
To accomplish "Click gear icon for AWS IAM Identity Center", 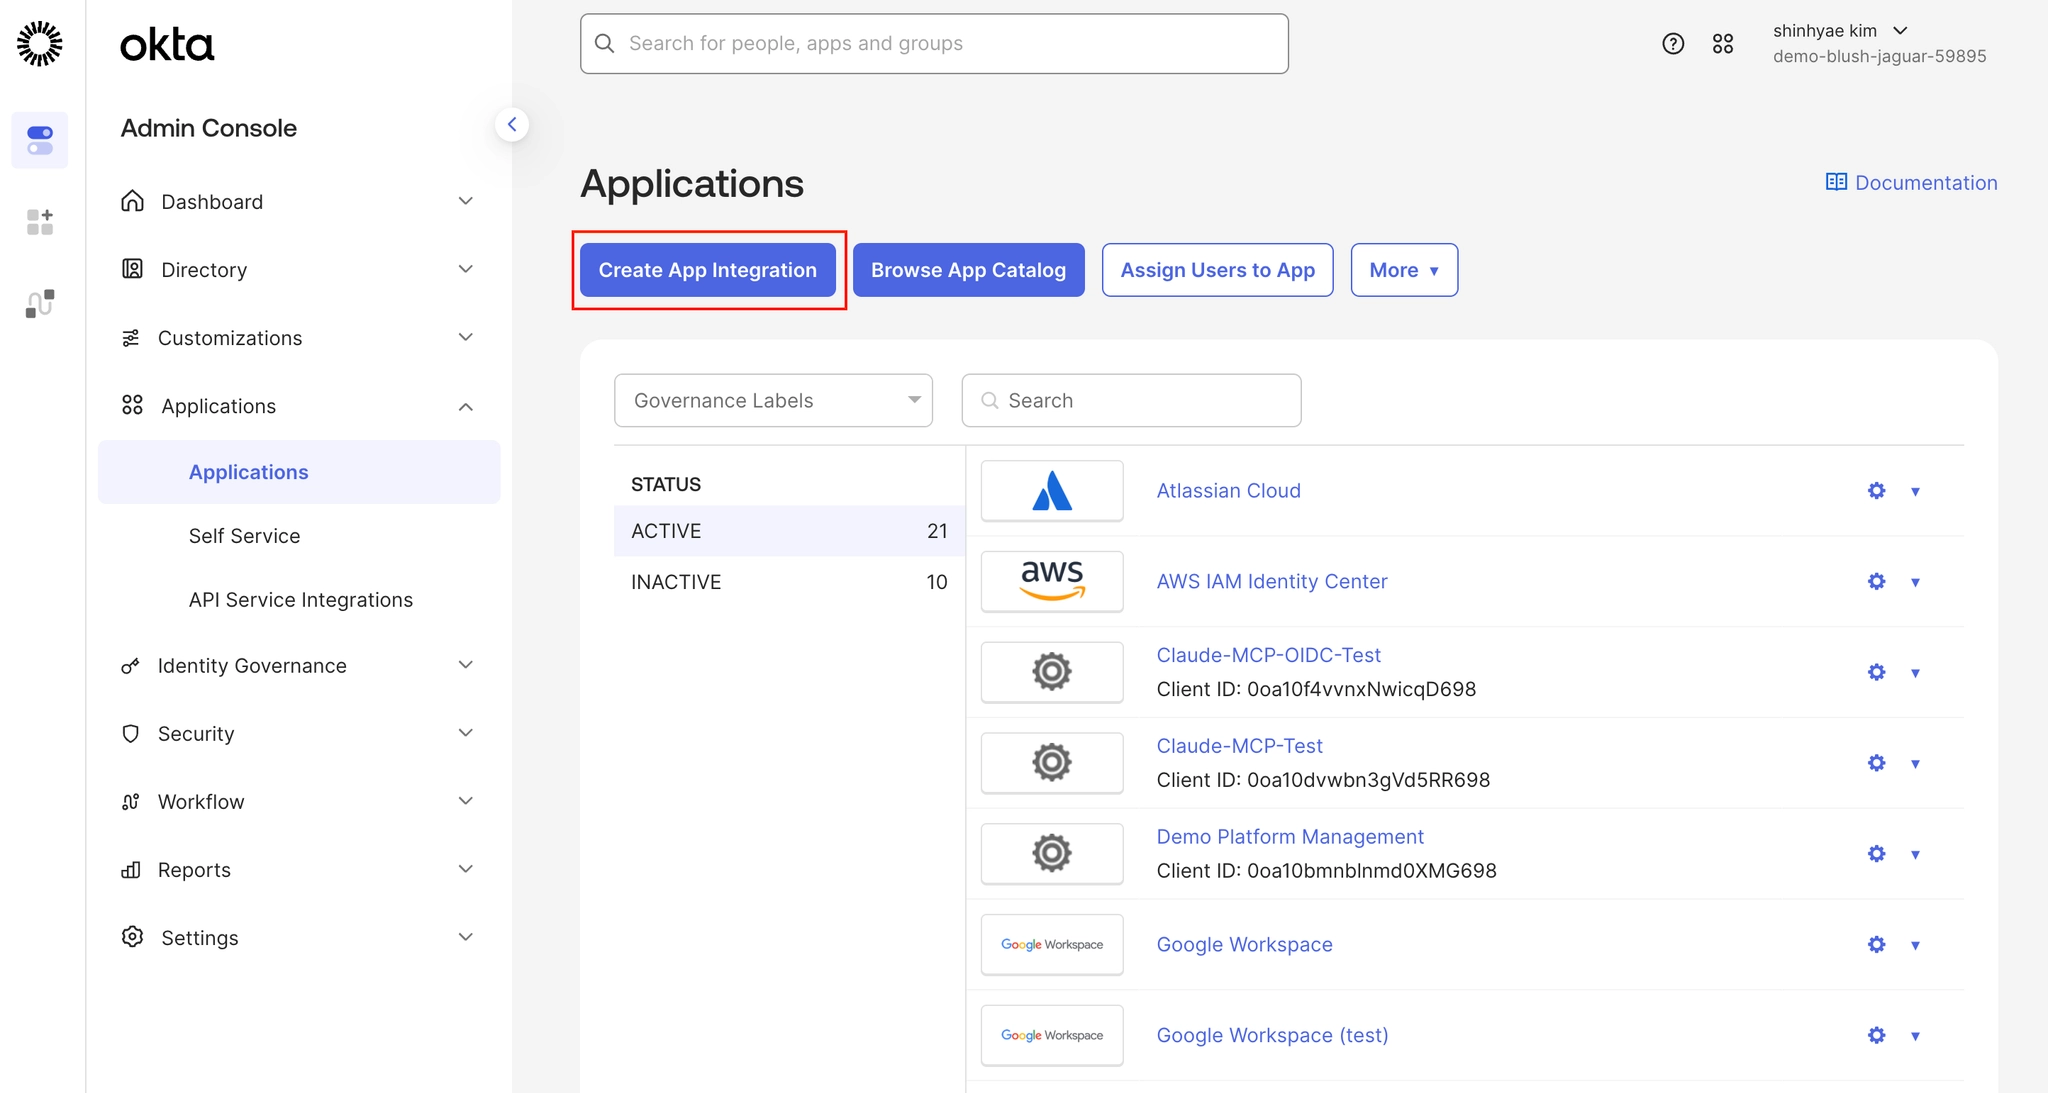I will click(x=1877, y=582).
